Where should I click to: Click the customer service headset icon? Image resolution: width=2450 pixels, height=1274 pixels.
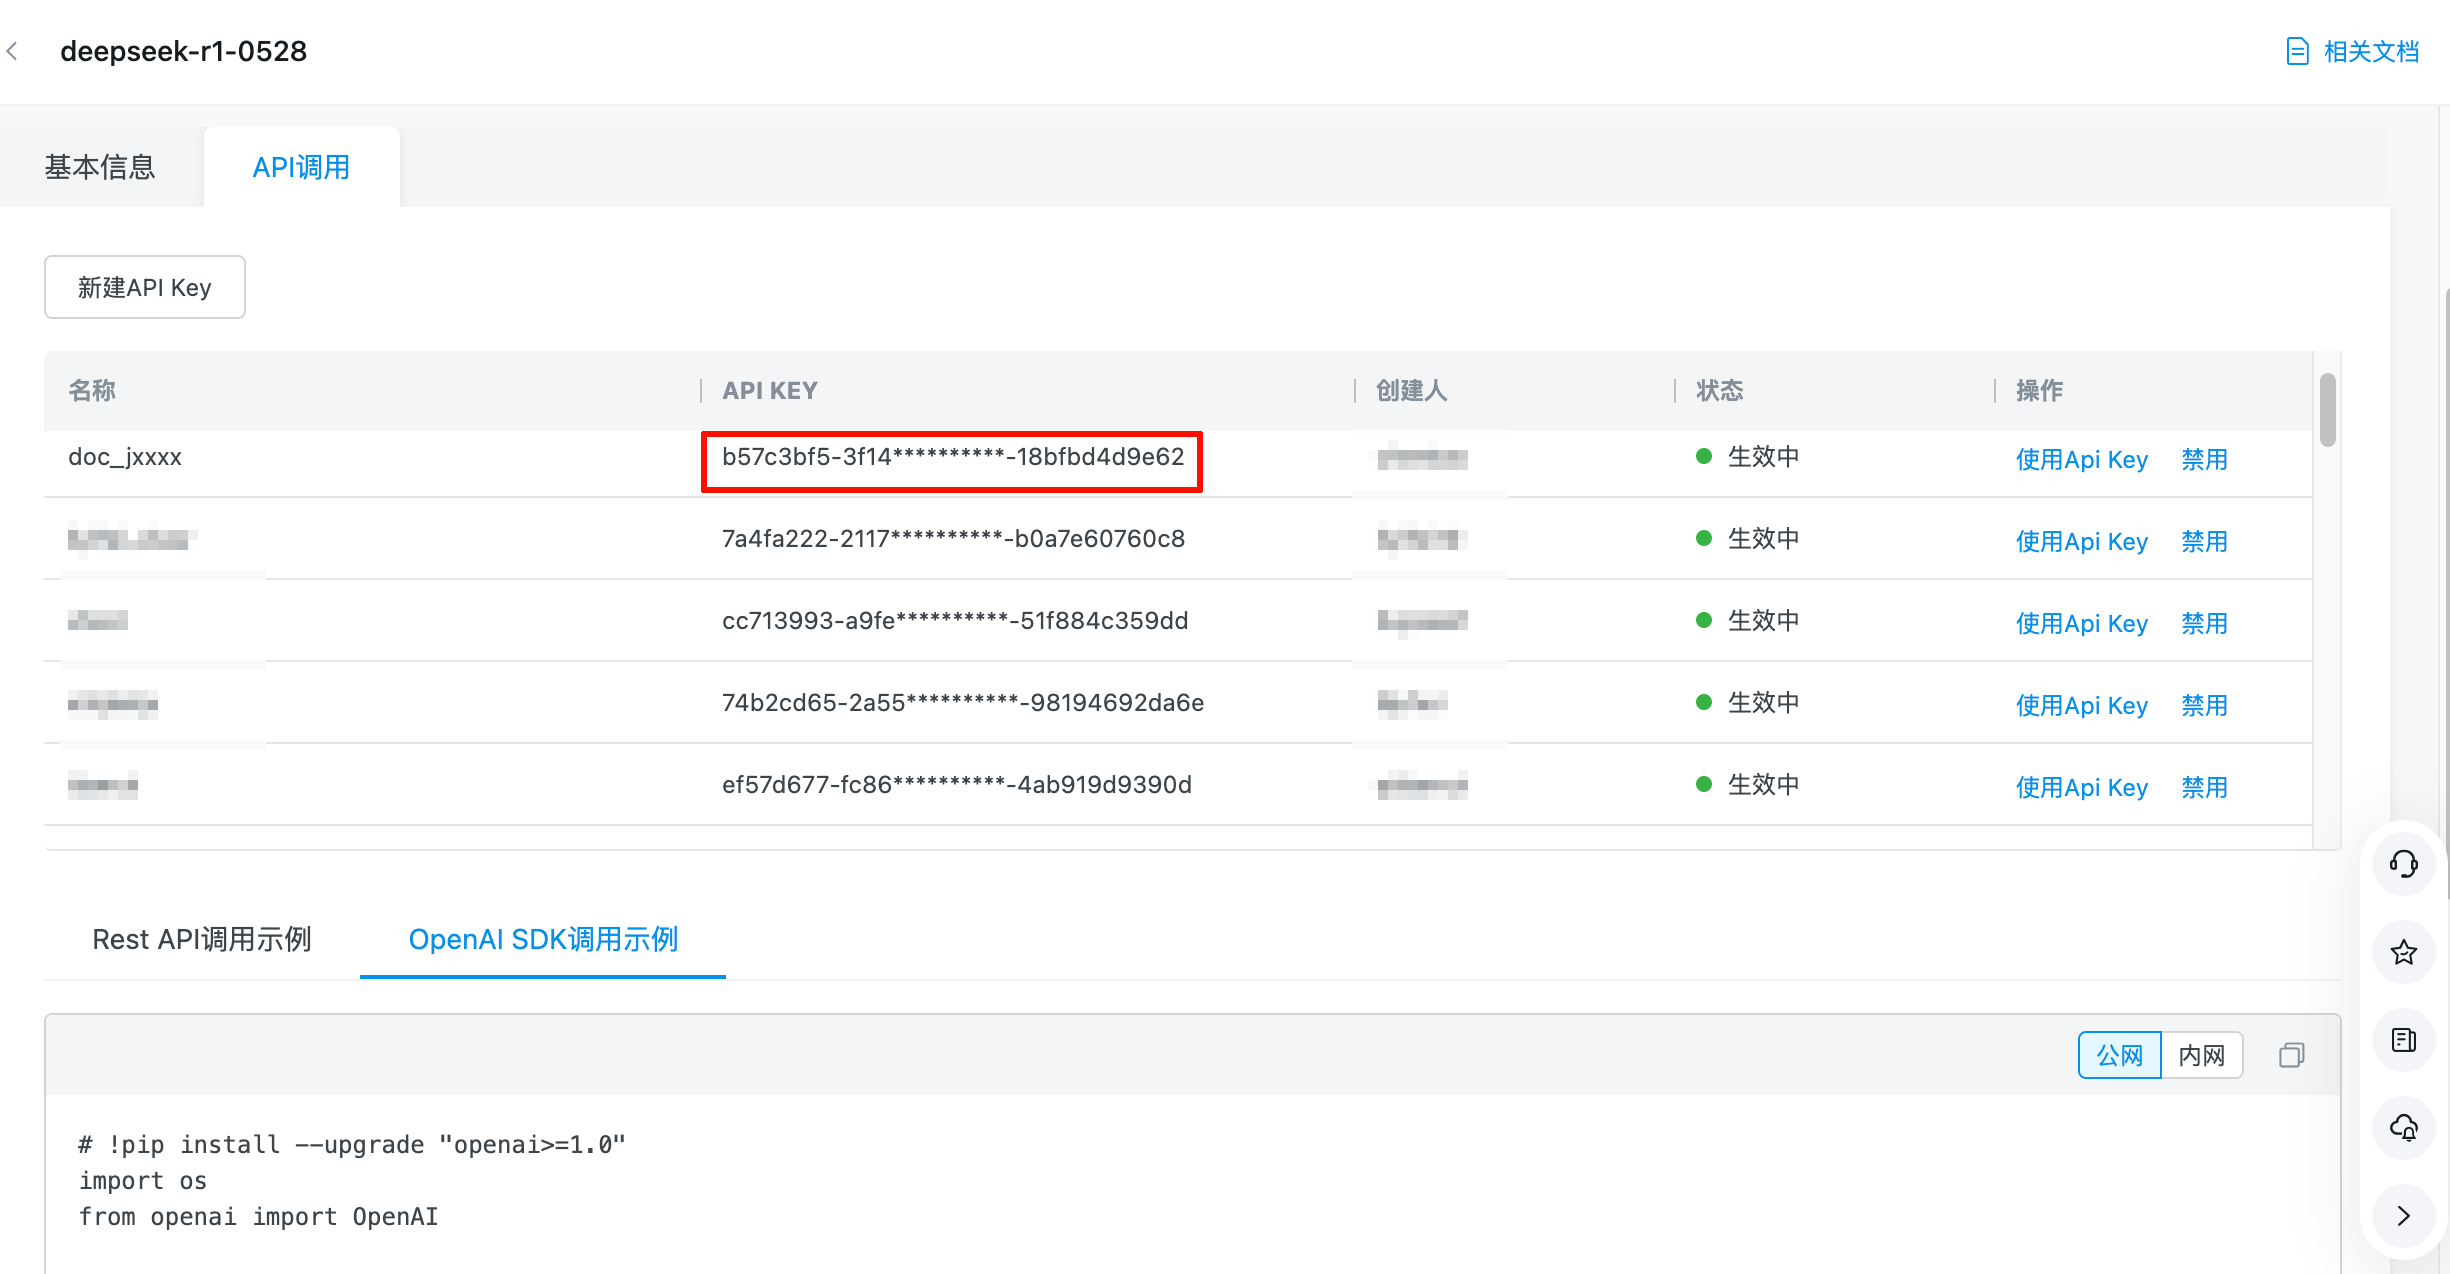[2404, 864]
